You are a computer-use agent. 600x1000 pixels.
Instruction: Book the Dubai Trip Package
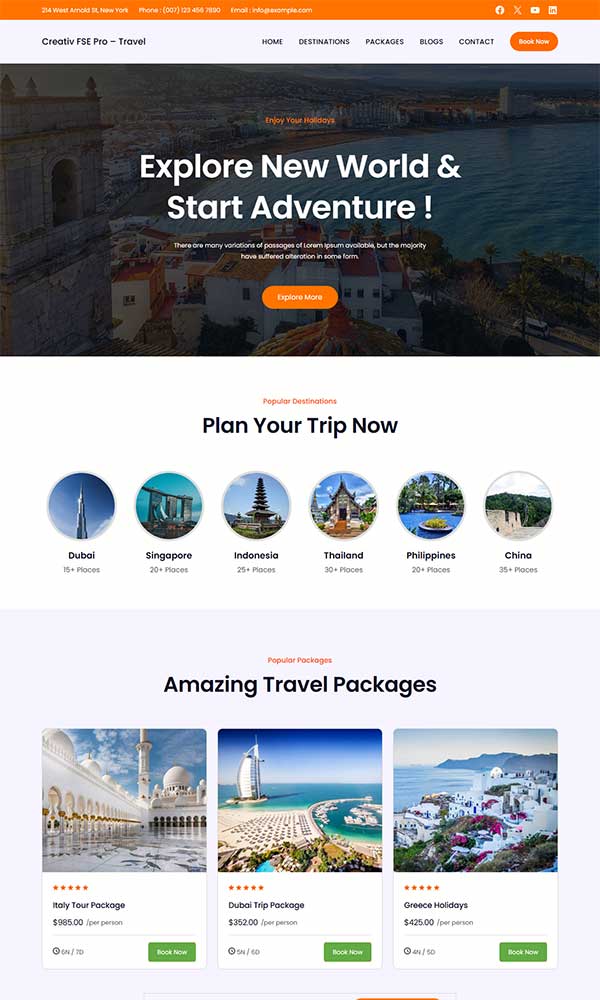348,952
